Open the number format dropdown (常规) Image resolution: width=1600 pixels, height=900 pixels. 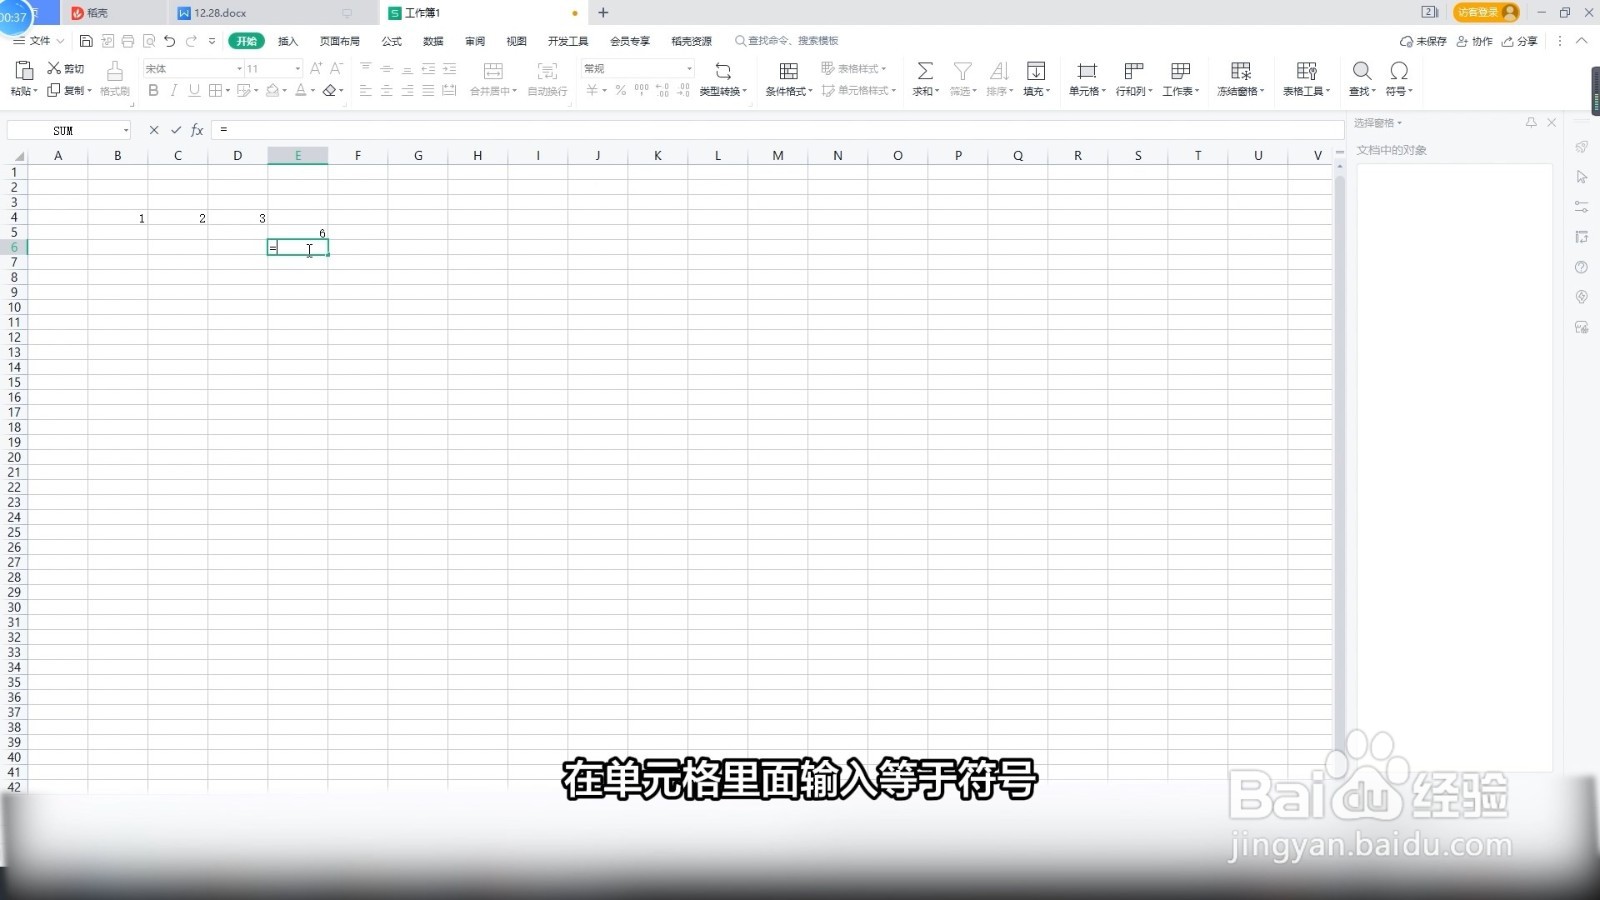[689, 68]
